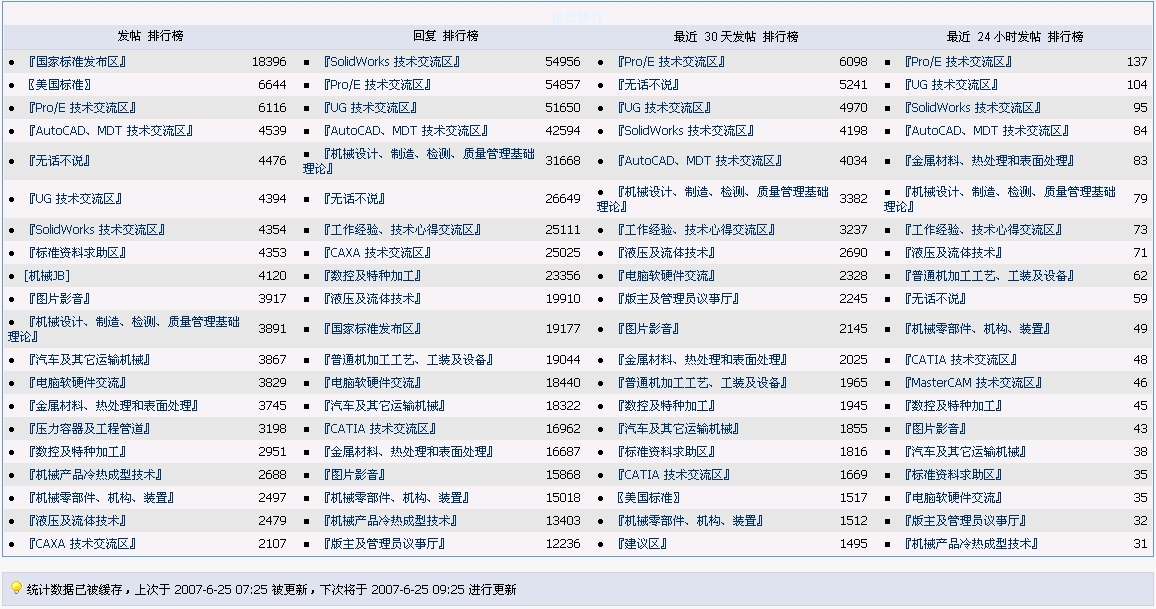
Task: Click the lightbulb icon beside cache notice
Action: (x=15, y=588)
